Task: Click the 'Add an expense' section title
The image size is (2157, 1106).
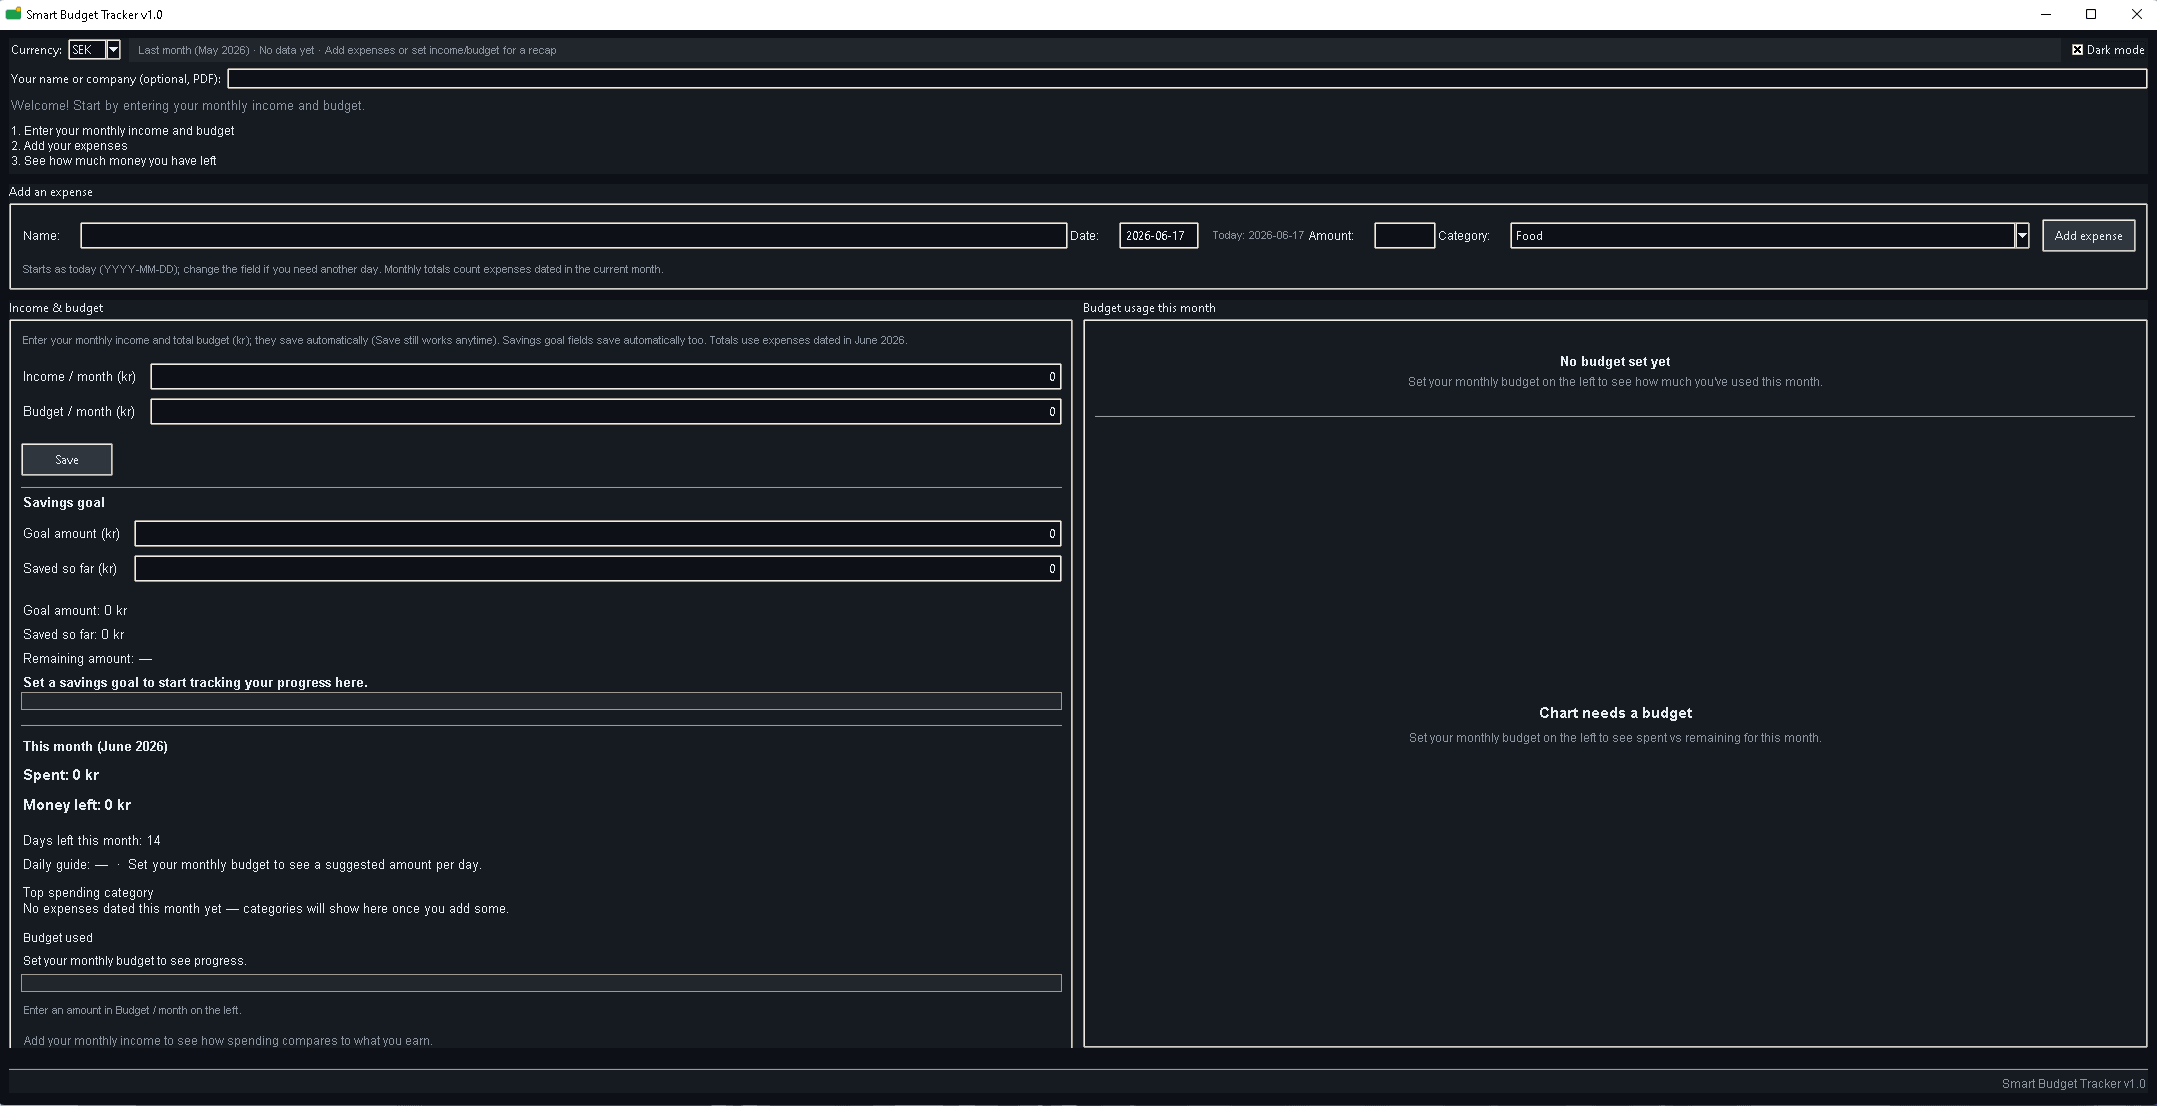Action: (x=51, y=192)
